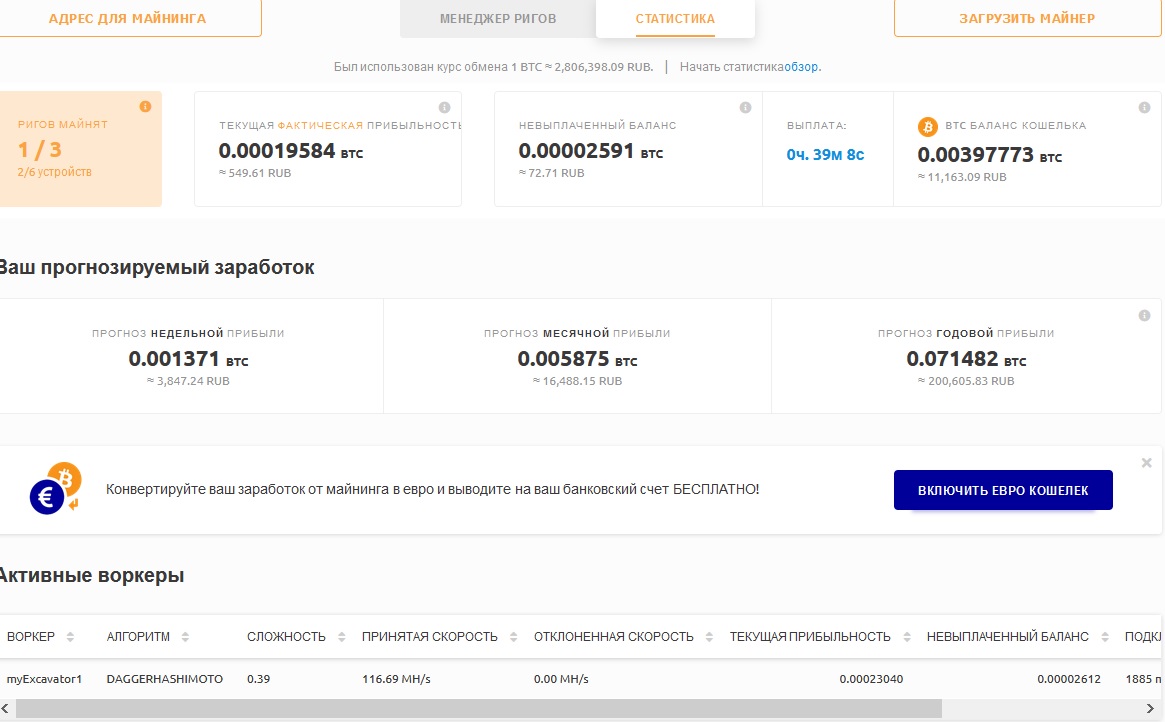Sort by АЛГОРИТМ column

185,637
